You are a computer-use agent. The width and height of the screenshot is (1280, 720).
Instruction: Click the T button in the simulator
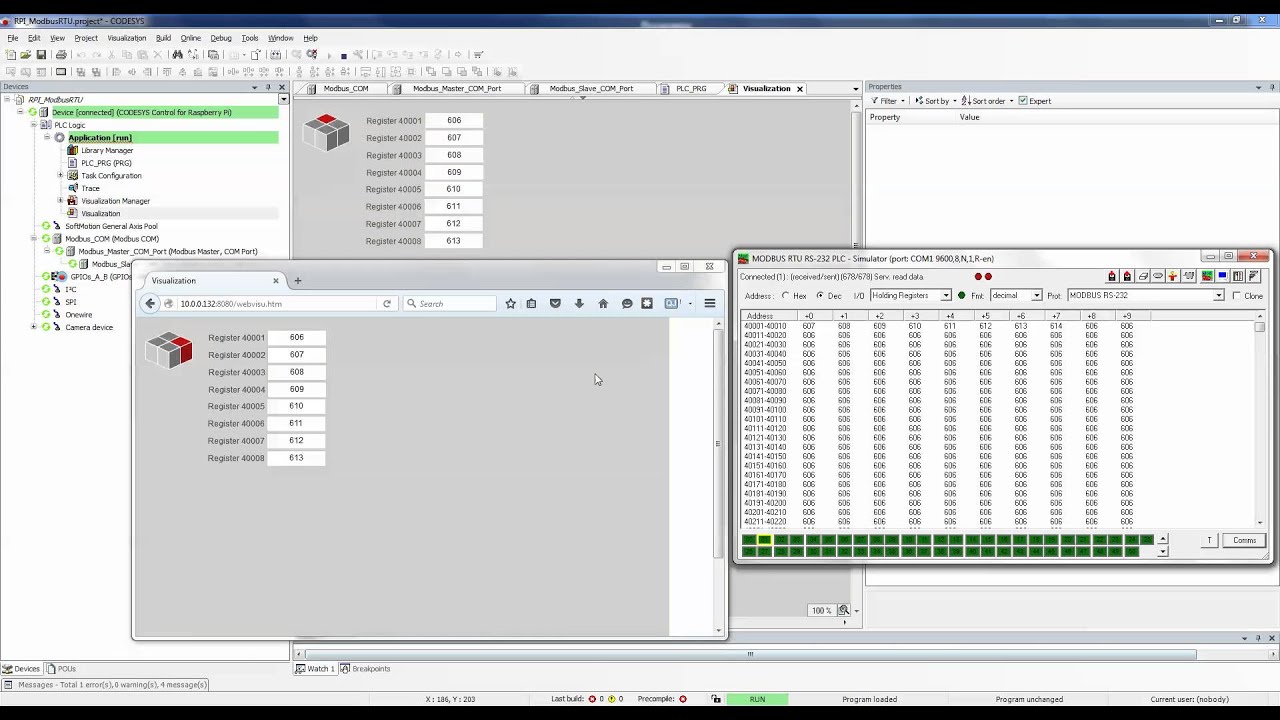pos(1209,541)
